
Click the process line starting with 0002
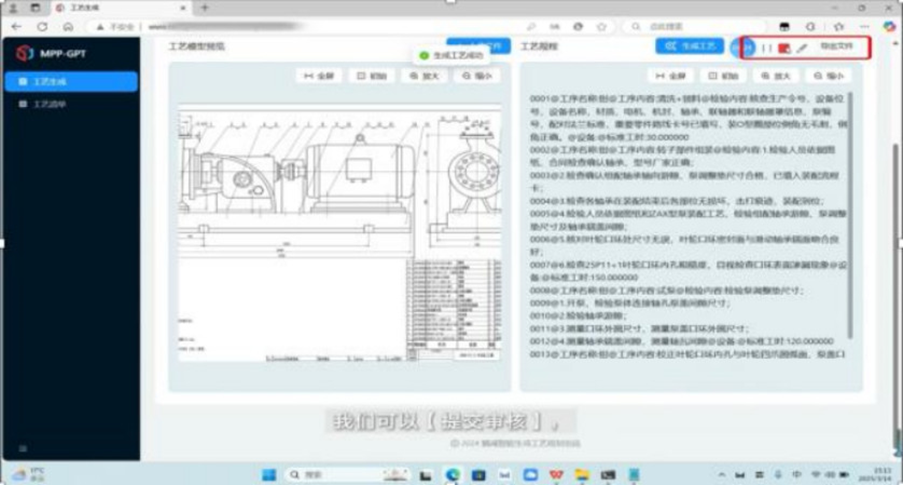[682, 156]
